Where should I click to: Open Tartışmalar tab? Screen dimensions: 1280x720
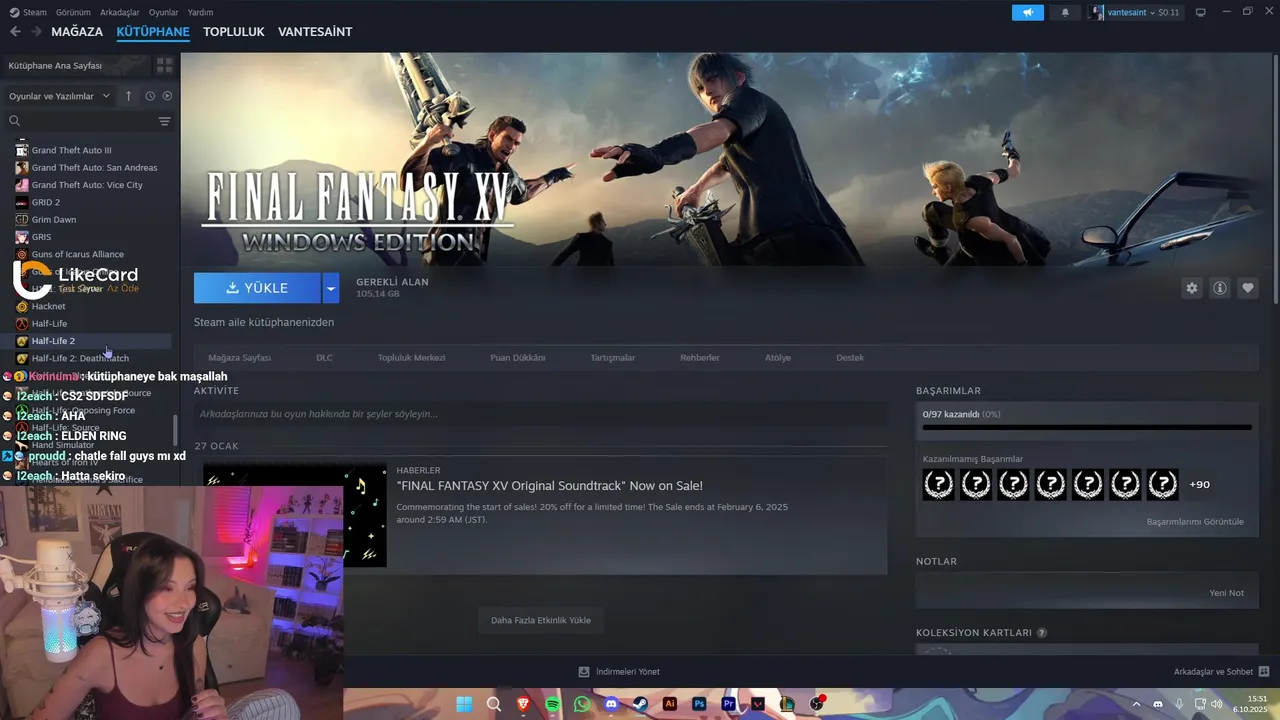613,357
